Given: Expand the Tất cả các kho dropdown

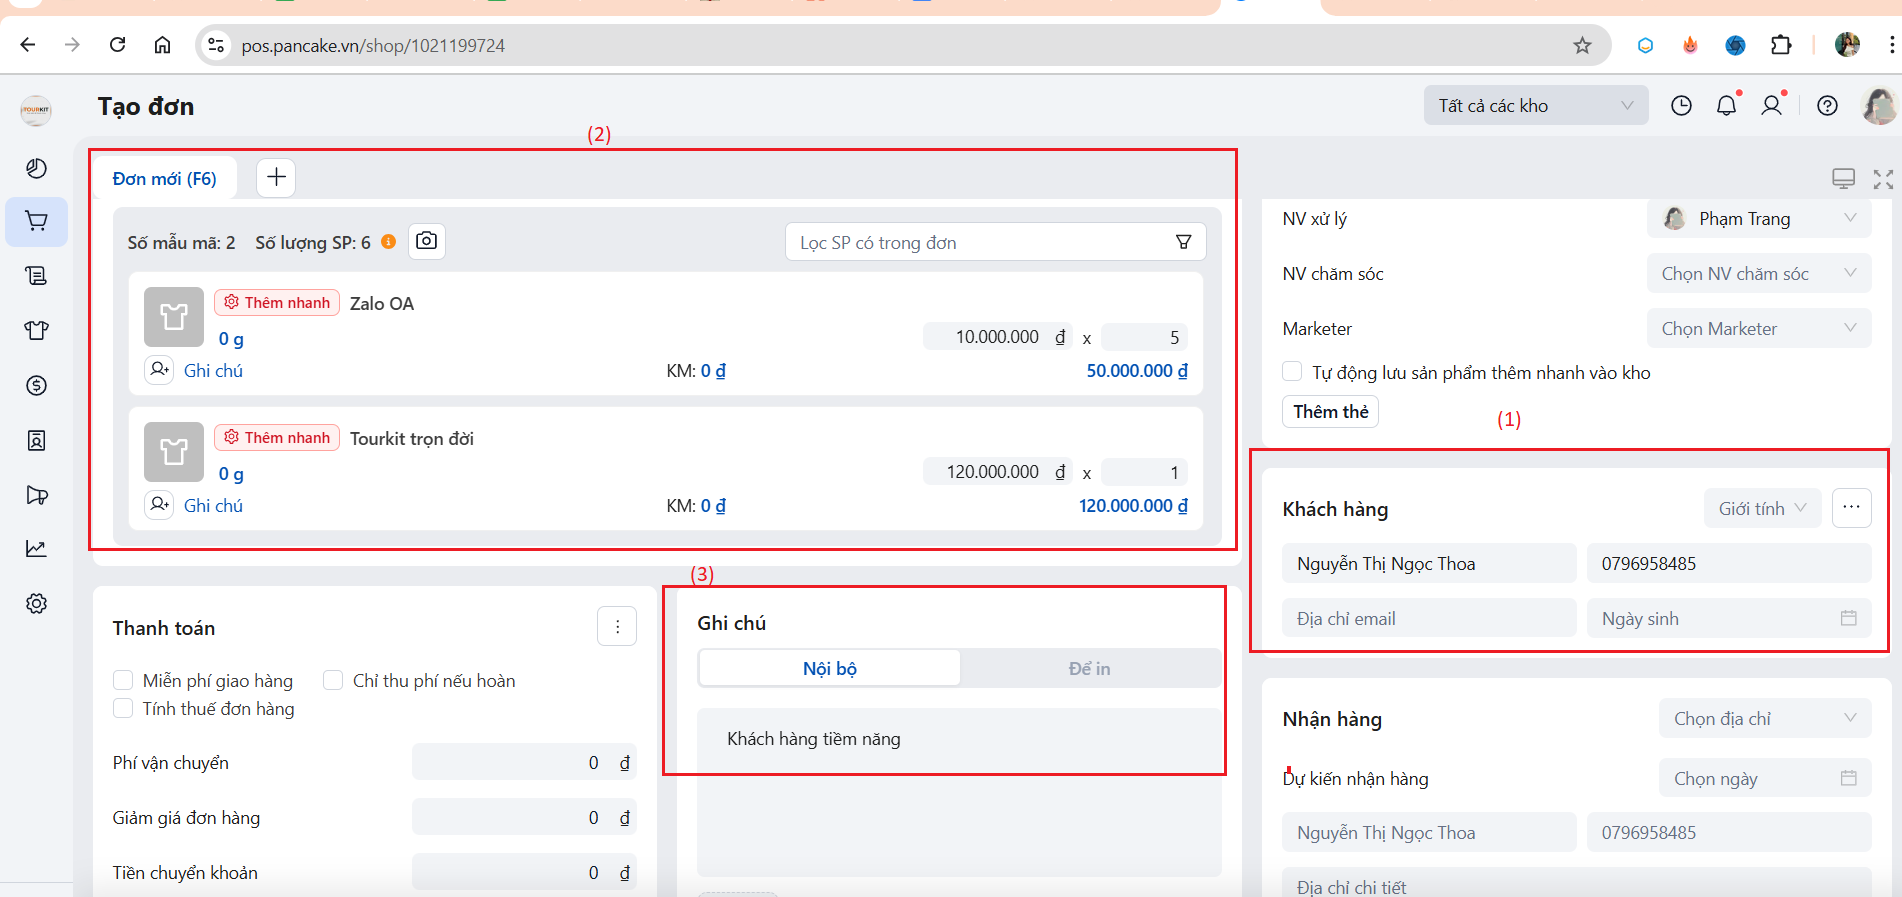Looking at the screenshot, I should 1535,106.
